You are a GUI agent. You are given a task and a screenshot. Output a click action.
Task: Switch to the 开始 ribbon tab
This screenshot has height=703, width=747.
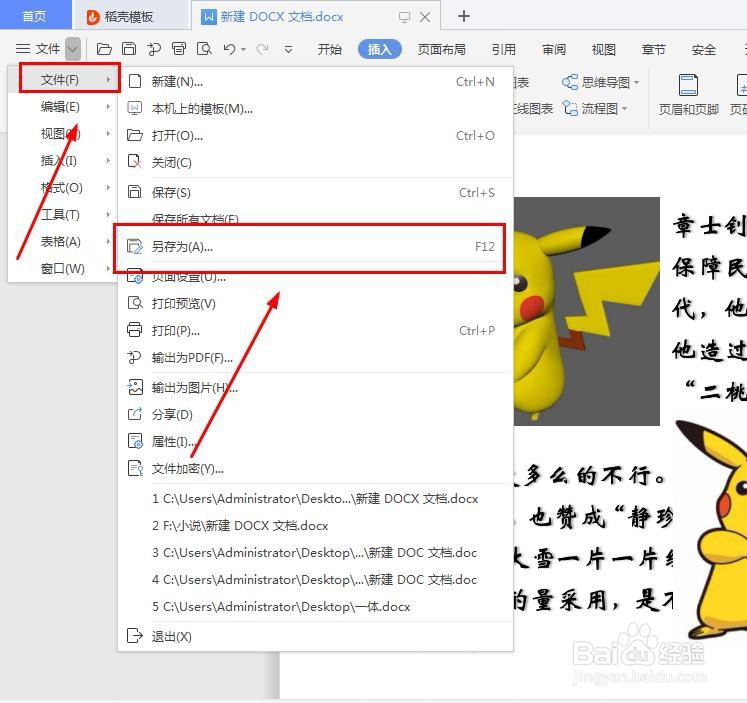[330, 49]
